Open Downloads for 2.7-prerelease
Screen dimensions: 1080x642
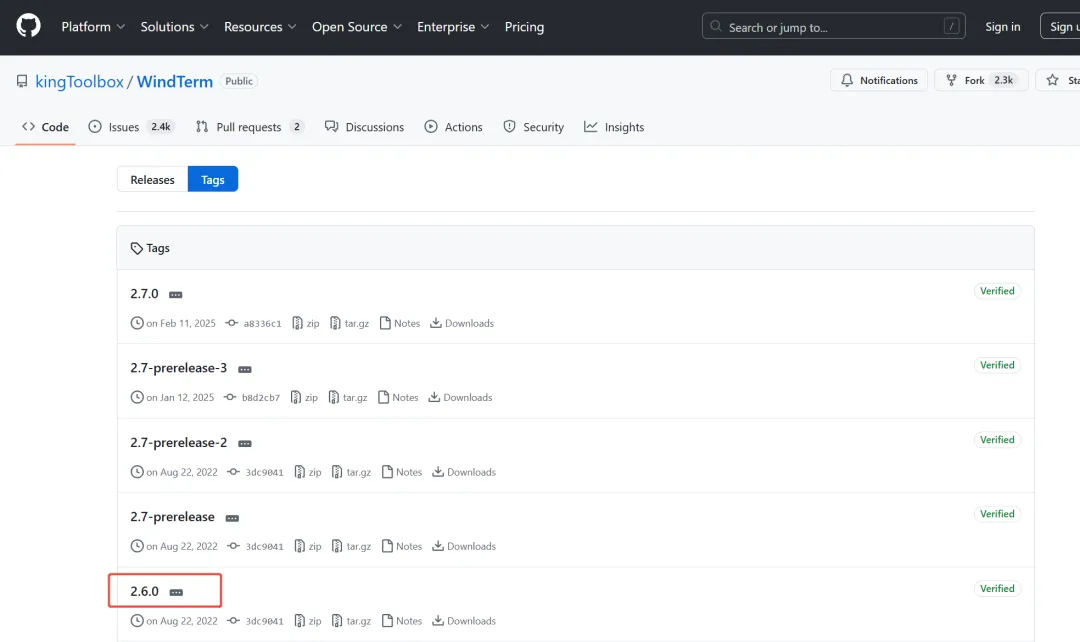coord(464,546)
